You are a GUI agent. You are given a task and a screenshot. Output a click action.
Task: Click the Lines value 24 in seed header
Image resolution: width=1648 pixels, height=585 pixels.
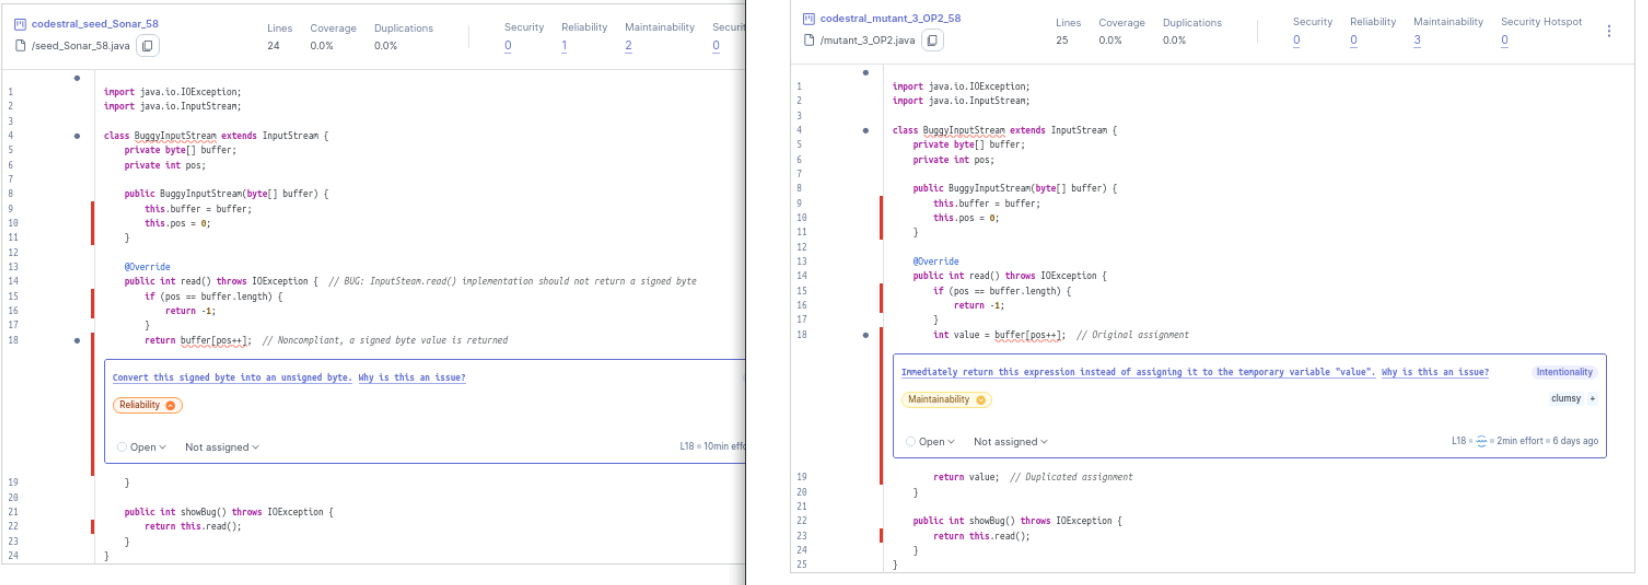tap(273, 46)
